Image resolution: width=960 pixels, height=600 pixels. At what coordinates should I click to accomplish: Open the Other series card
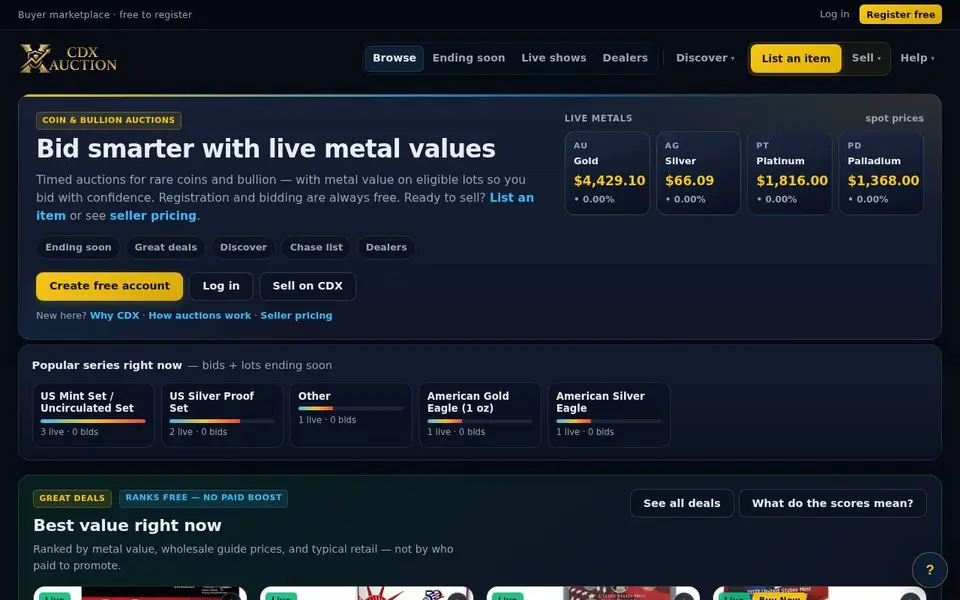[x=351, y=415]
